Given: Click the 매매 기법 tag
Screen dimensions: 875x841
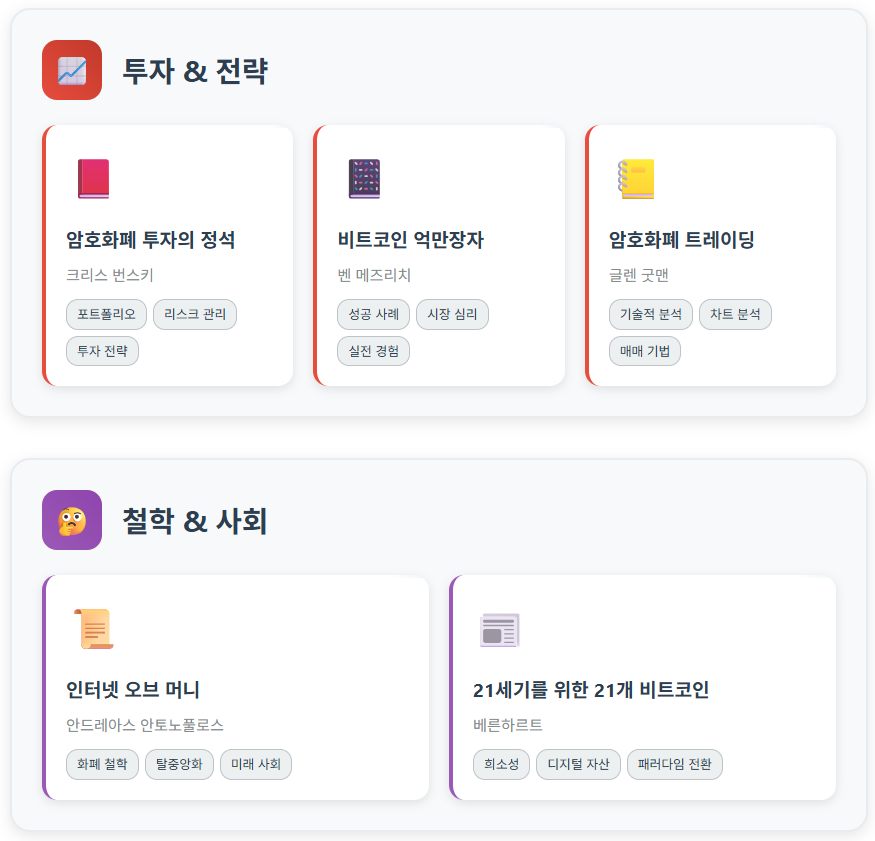Looking at the screenshot, I should (645, 351).
